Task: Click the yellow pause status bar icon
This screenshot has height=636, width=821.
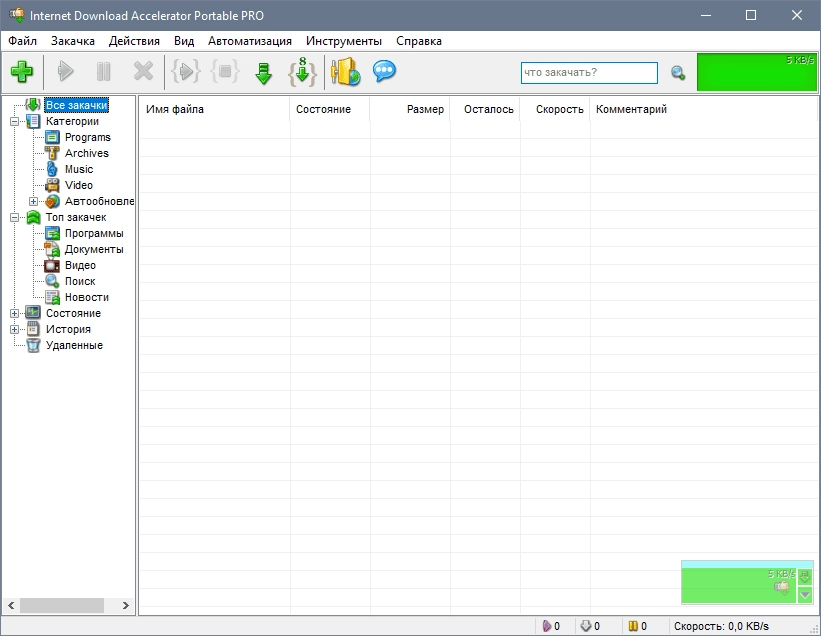Action: click(633, 626)
